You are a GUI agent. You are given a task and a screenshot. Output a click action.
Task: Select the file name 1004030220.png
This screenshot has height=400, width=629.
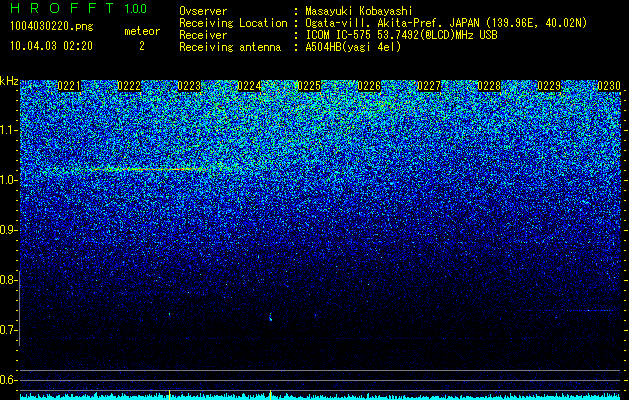point(52,27)
